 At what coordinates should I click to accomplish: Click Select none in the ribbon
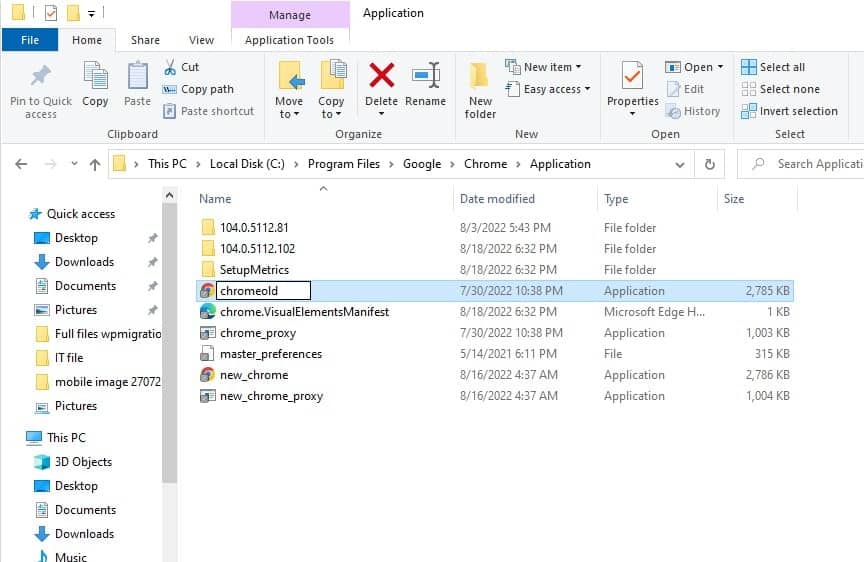780,89
